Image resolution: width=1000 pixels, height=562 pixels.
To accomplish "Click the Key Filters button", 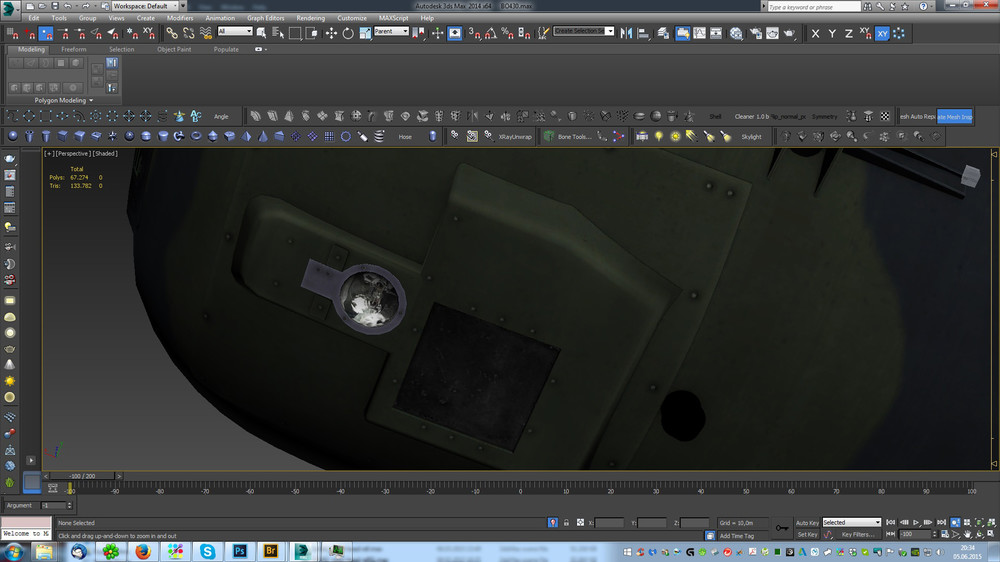I will (858, 535).
